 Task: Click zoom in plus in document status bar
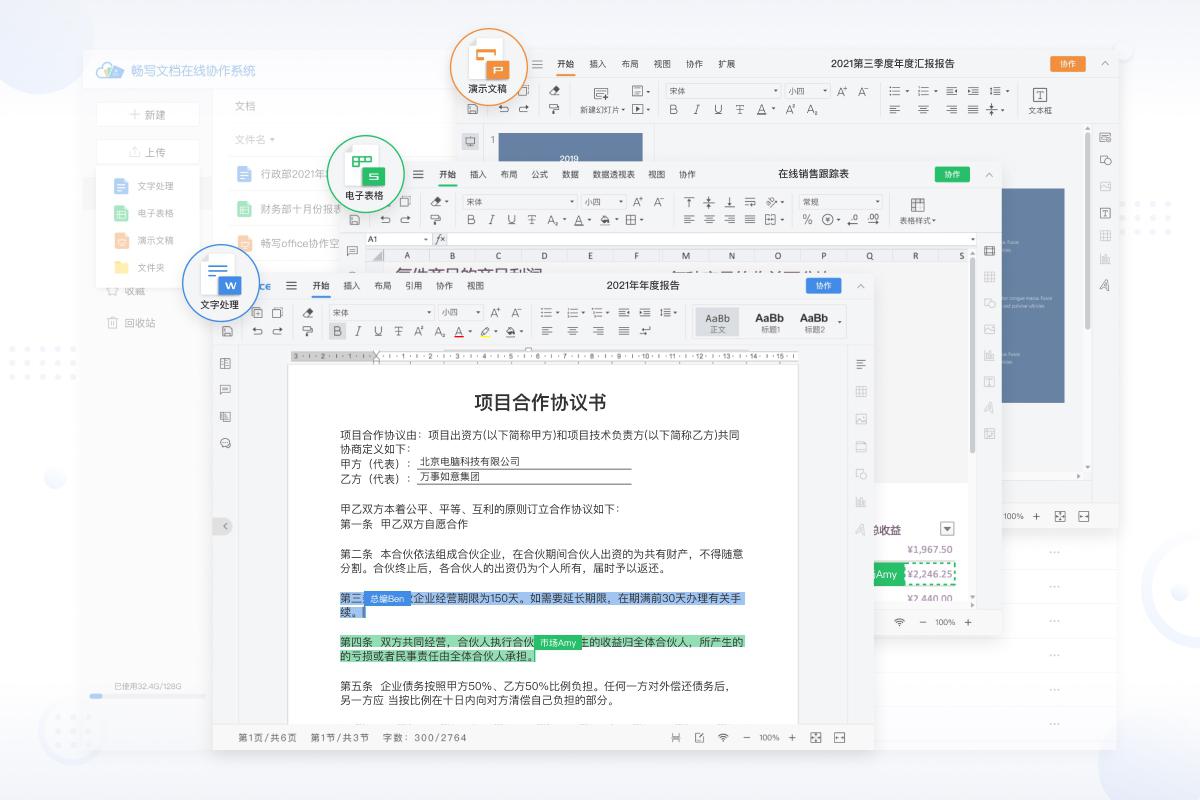click(x=792, y=737)
